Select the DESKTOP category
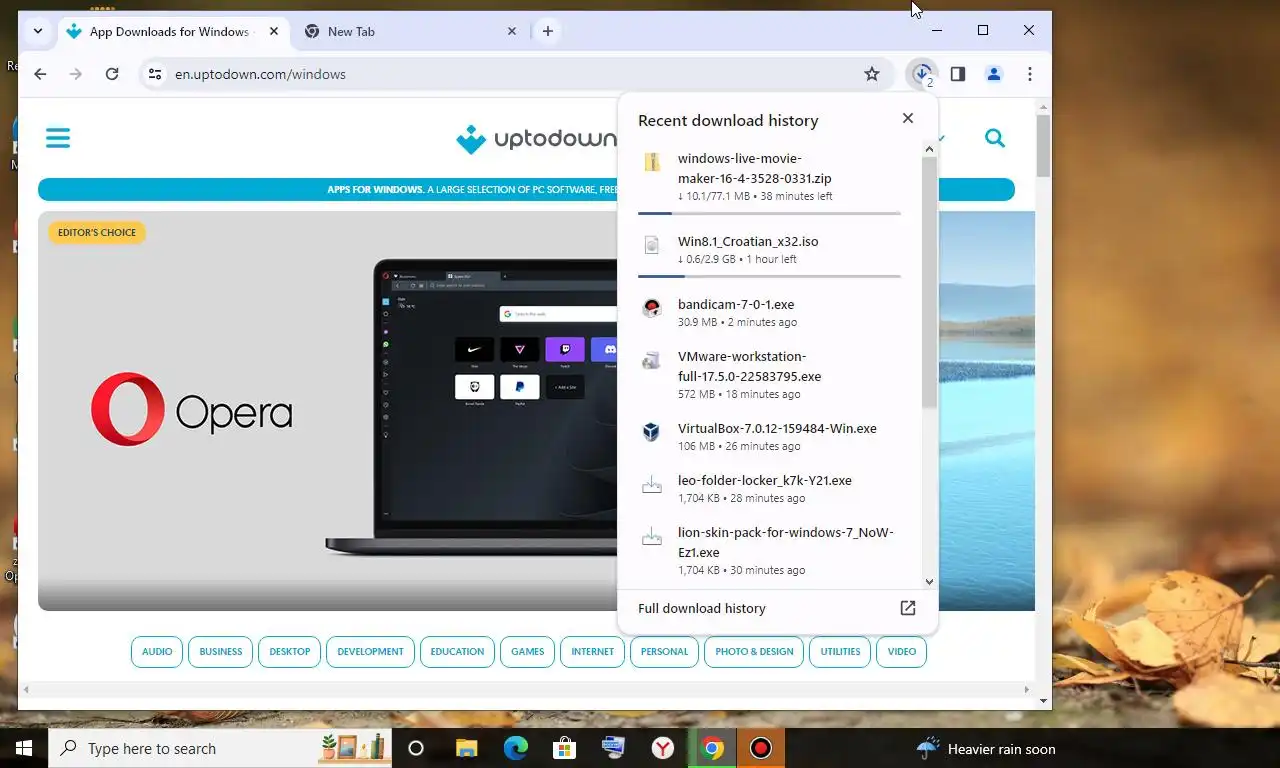 [x=290, y=651]
